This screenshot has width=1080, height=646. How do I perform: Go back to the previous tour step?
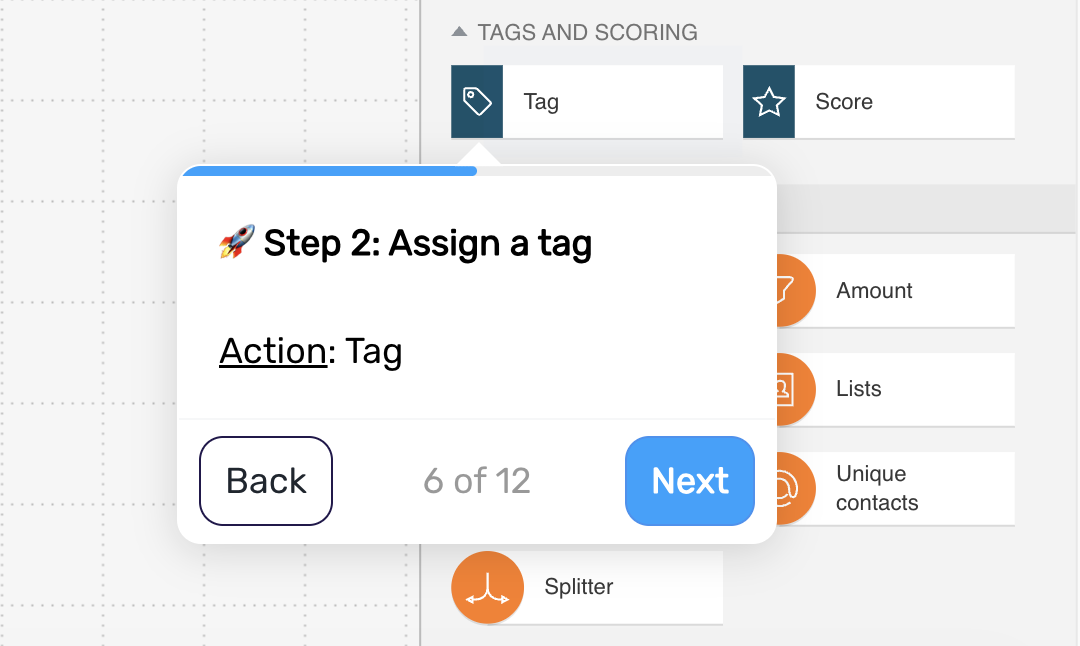click(x=266, y=481)
